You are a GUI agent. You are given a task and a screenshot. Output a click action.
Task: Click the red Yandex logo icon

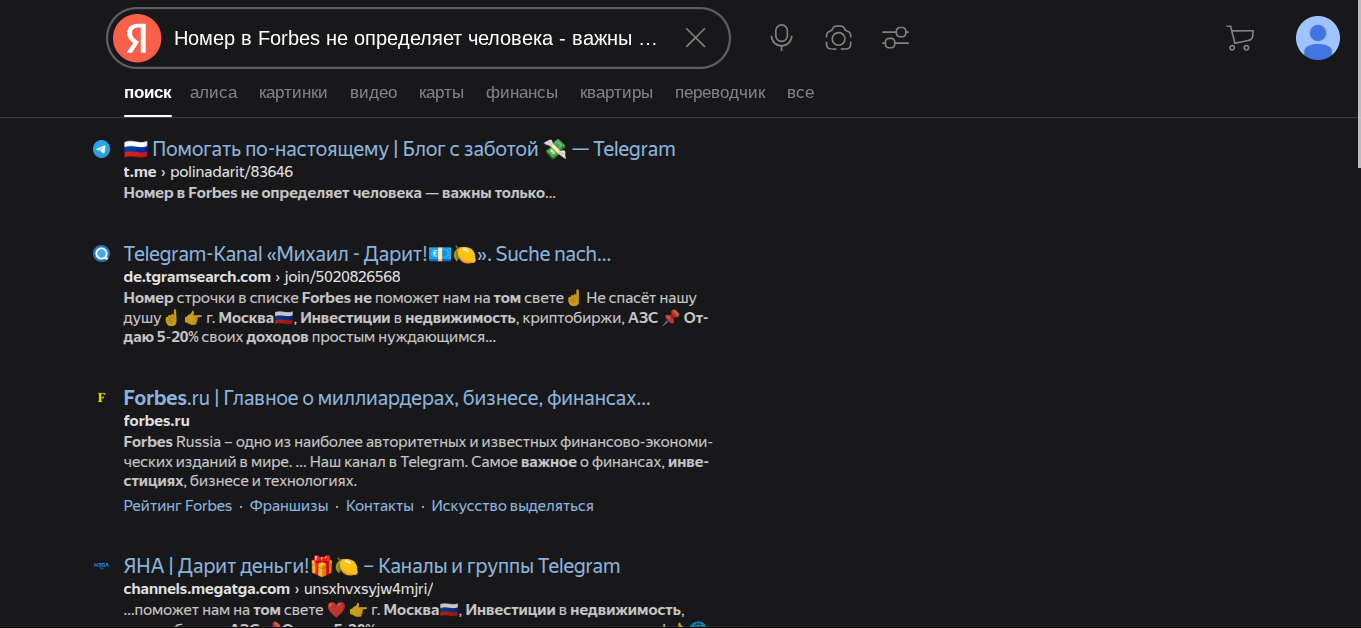137,38
